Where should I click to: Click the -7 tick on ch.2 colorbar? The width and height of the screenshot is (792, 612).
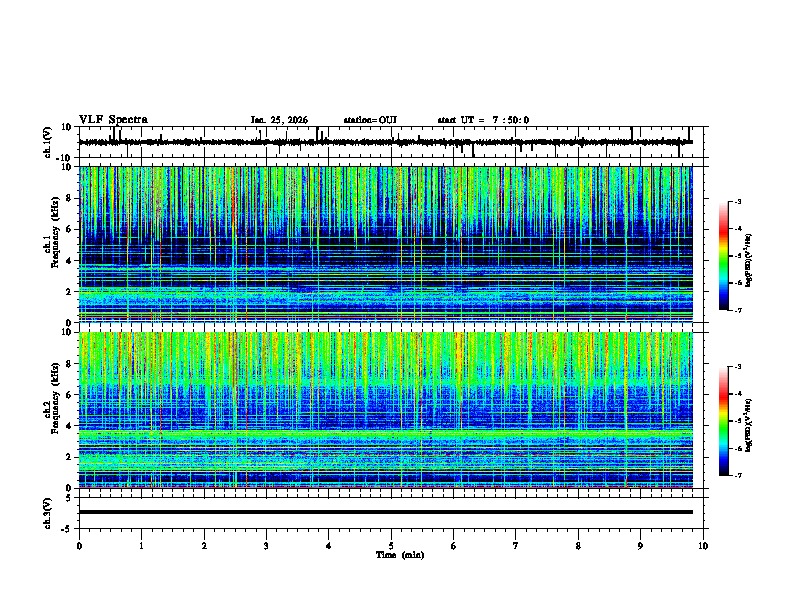click(x=737, y=475)
